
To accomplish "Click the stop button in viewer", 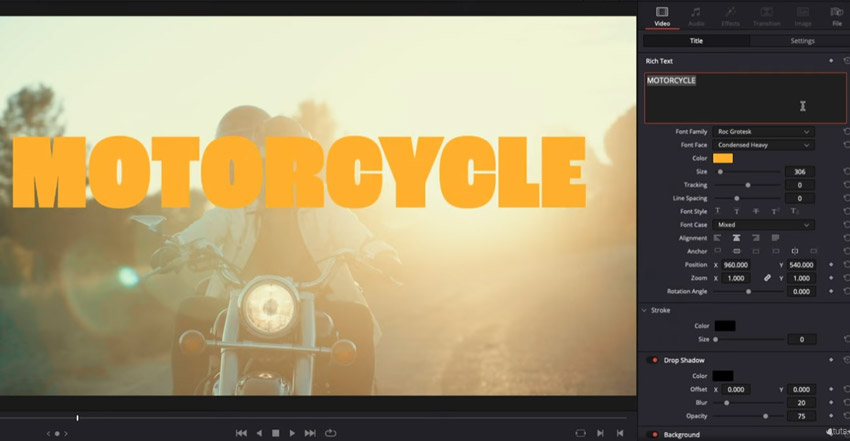I will 275,433.
